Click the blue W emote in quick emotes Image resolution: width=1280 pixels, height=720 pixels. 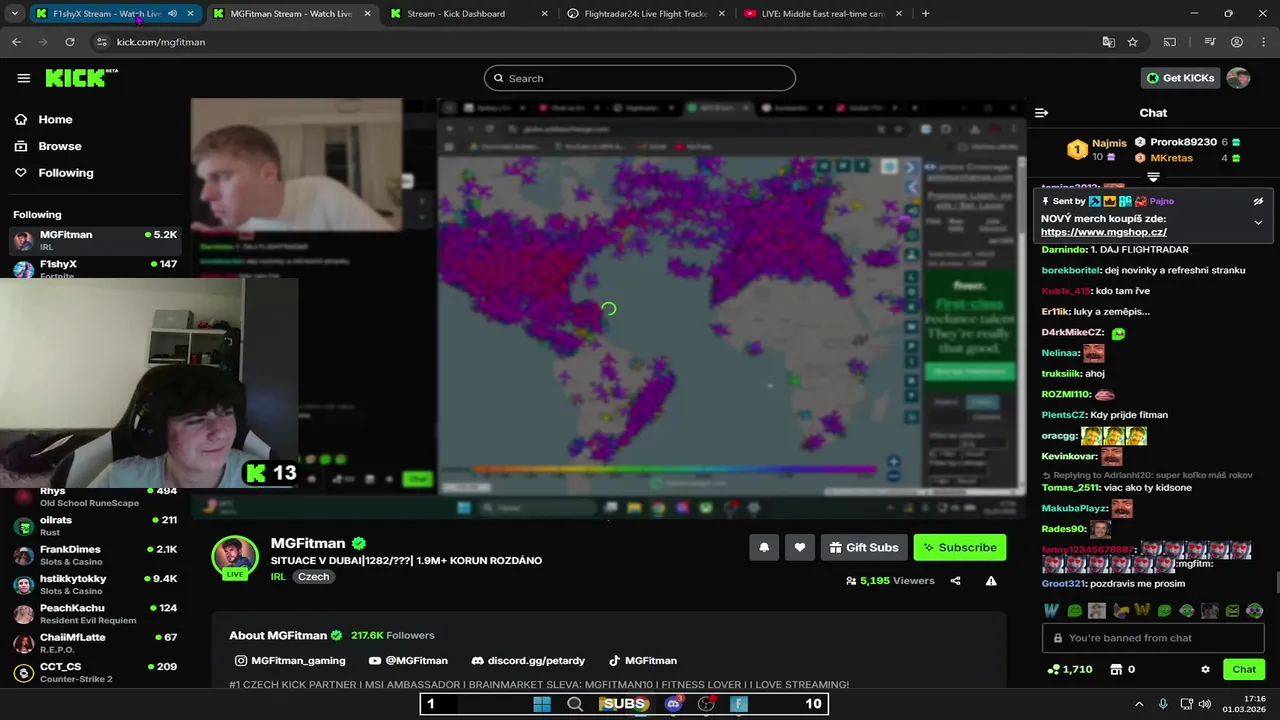[1051, 610]
